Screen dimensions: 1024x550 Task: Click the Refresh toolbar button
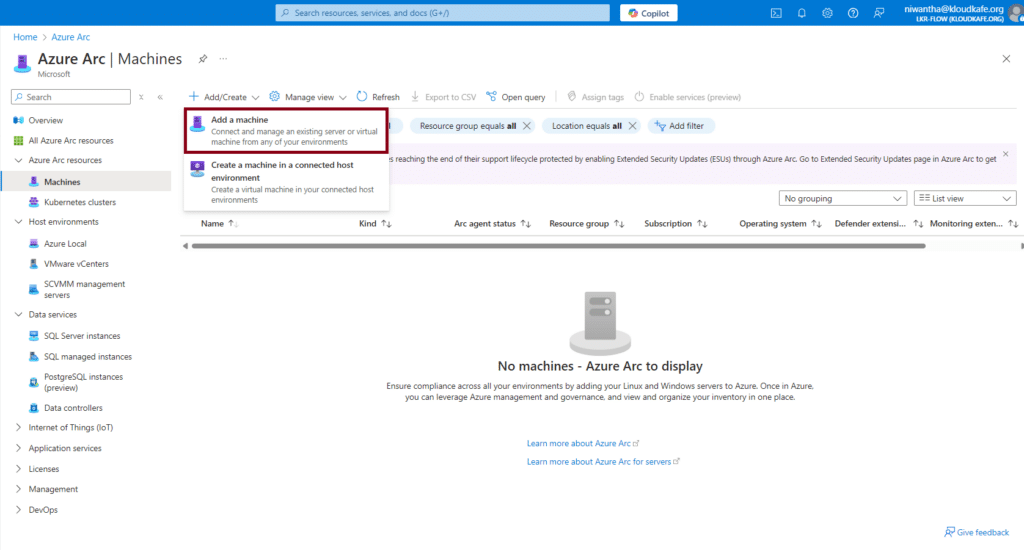378,97
